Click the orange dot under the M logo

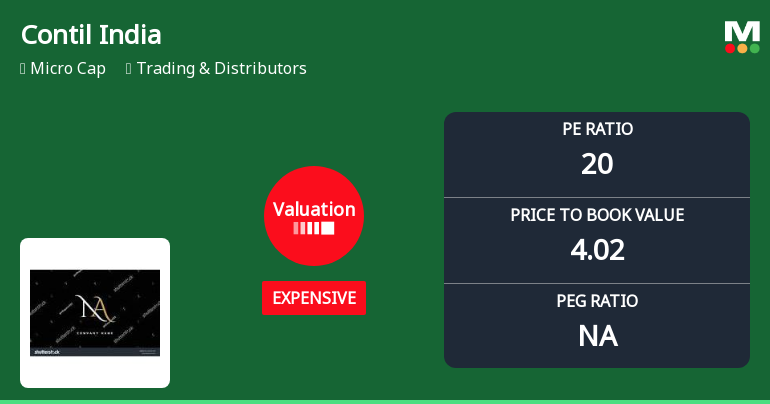(x=742, y=48)
